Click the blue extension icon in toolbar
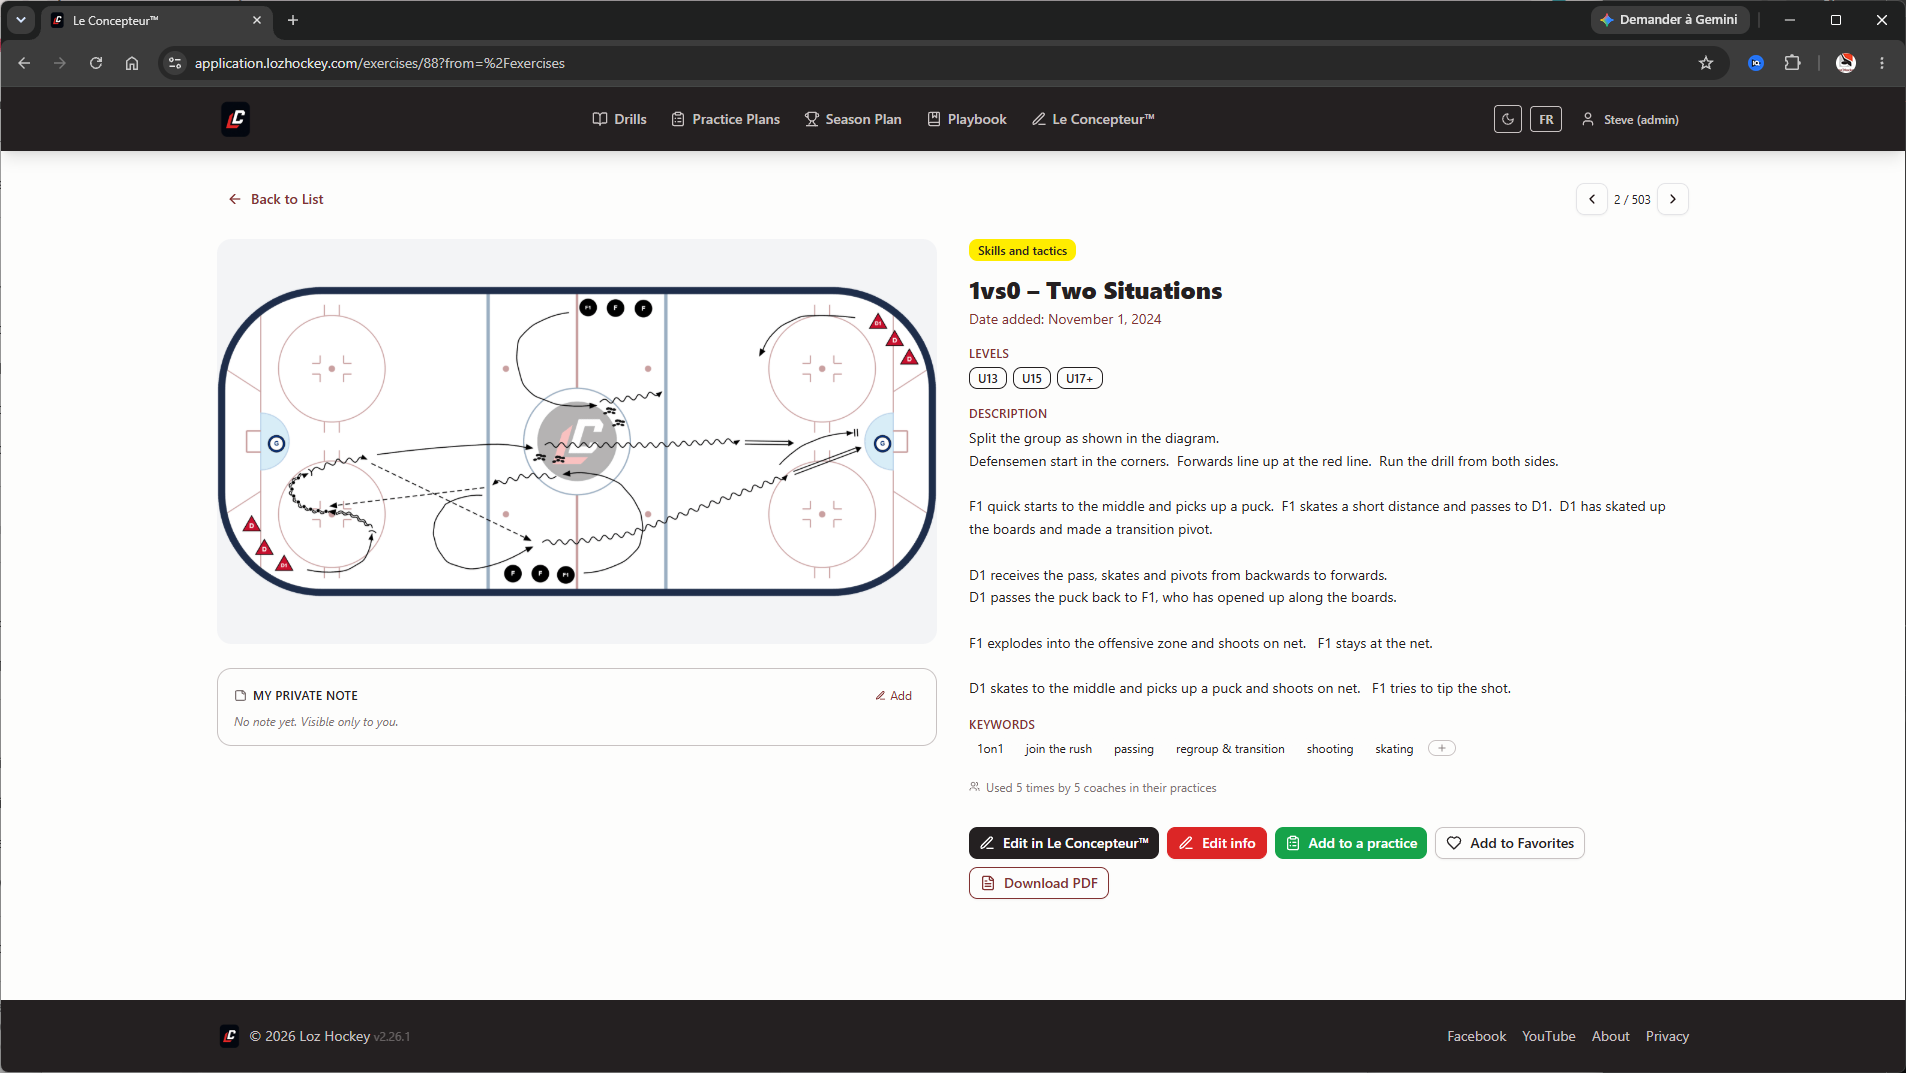 point(1756,63)
